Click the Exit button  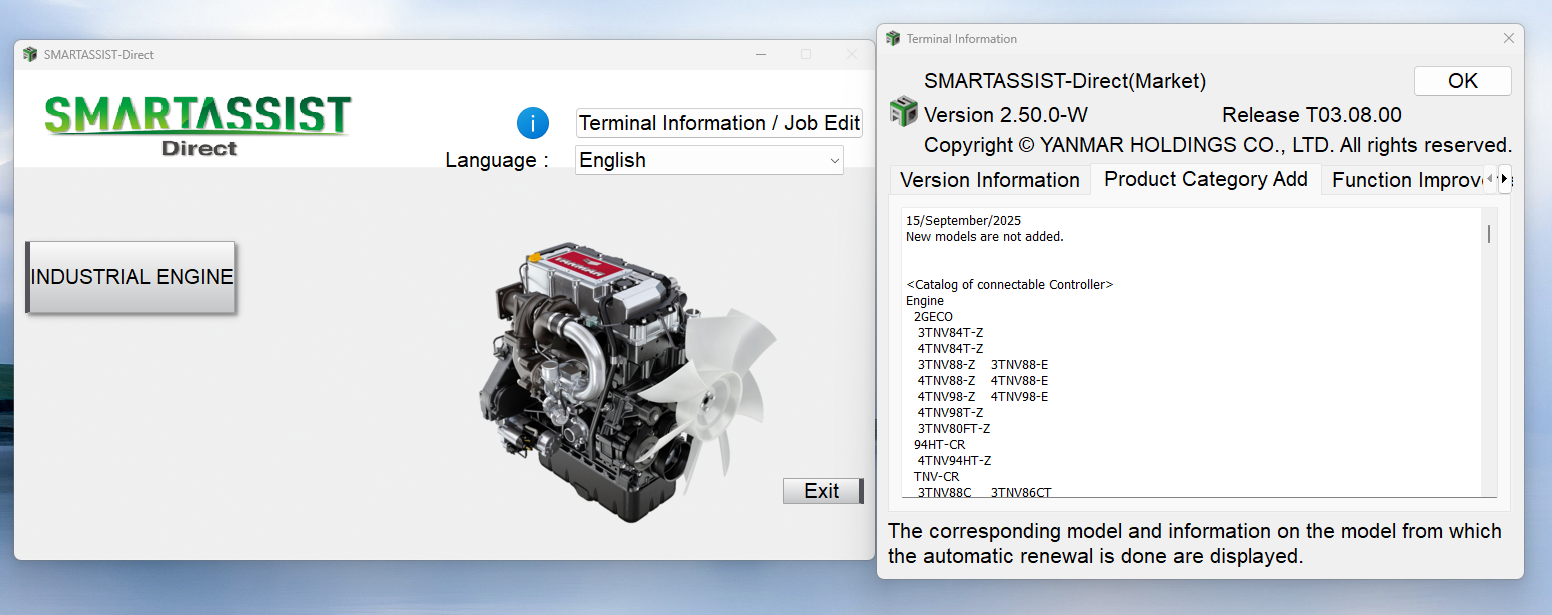[822, 490]
